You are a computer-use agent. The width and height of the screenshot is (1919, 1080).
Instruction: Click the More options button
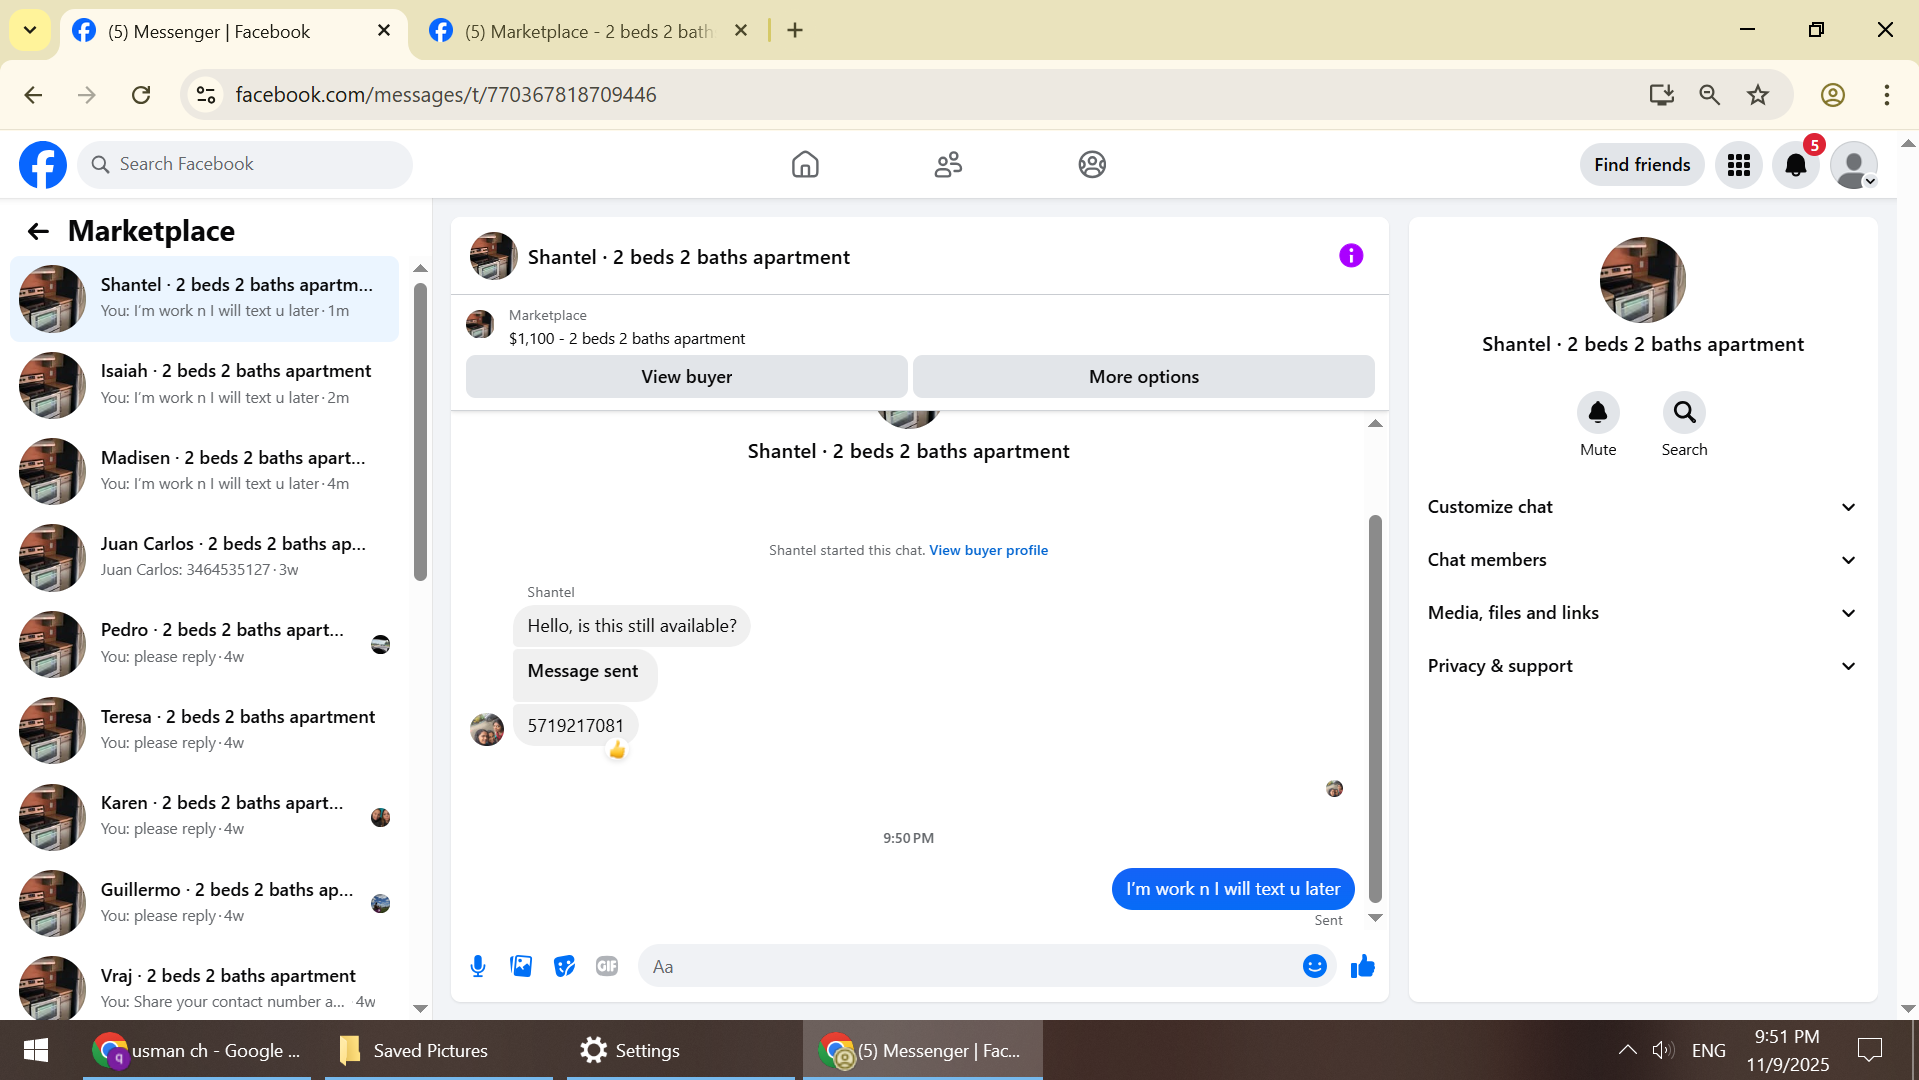pyautogui.click(x=1144, y=377)
